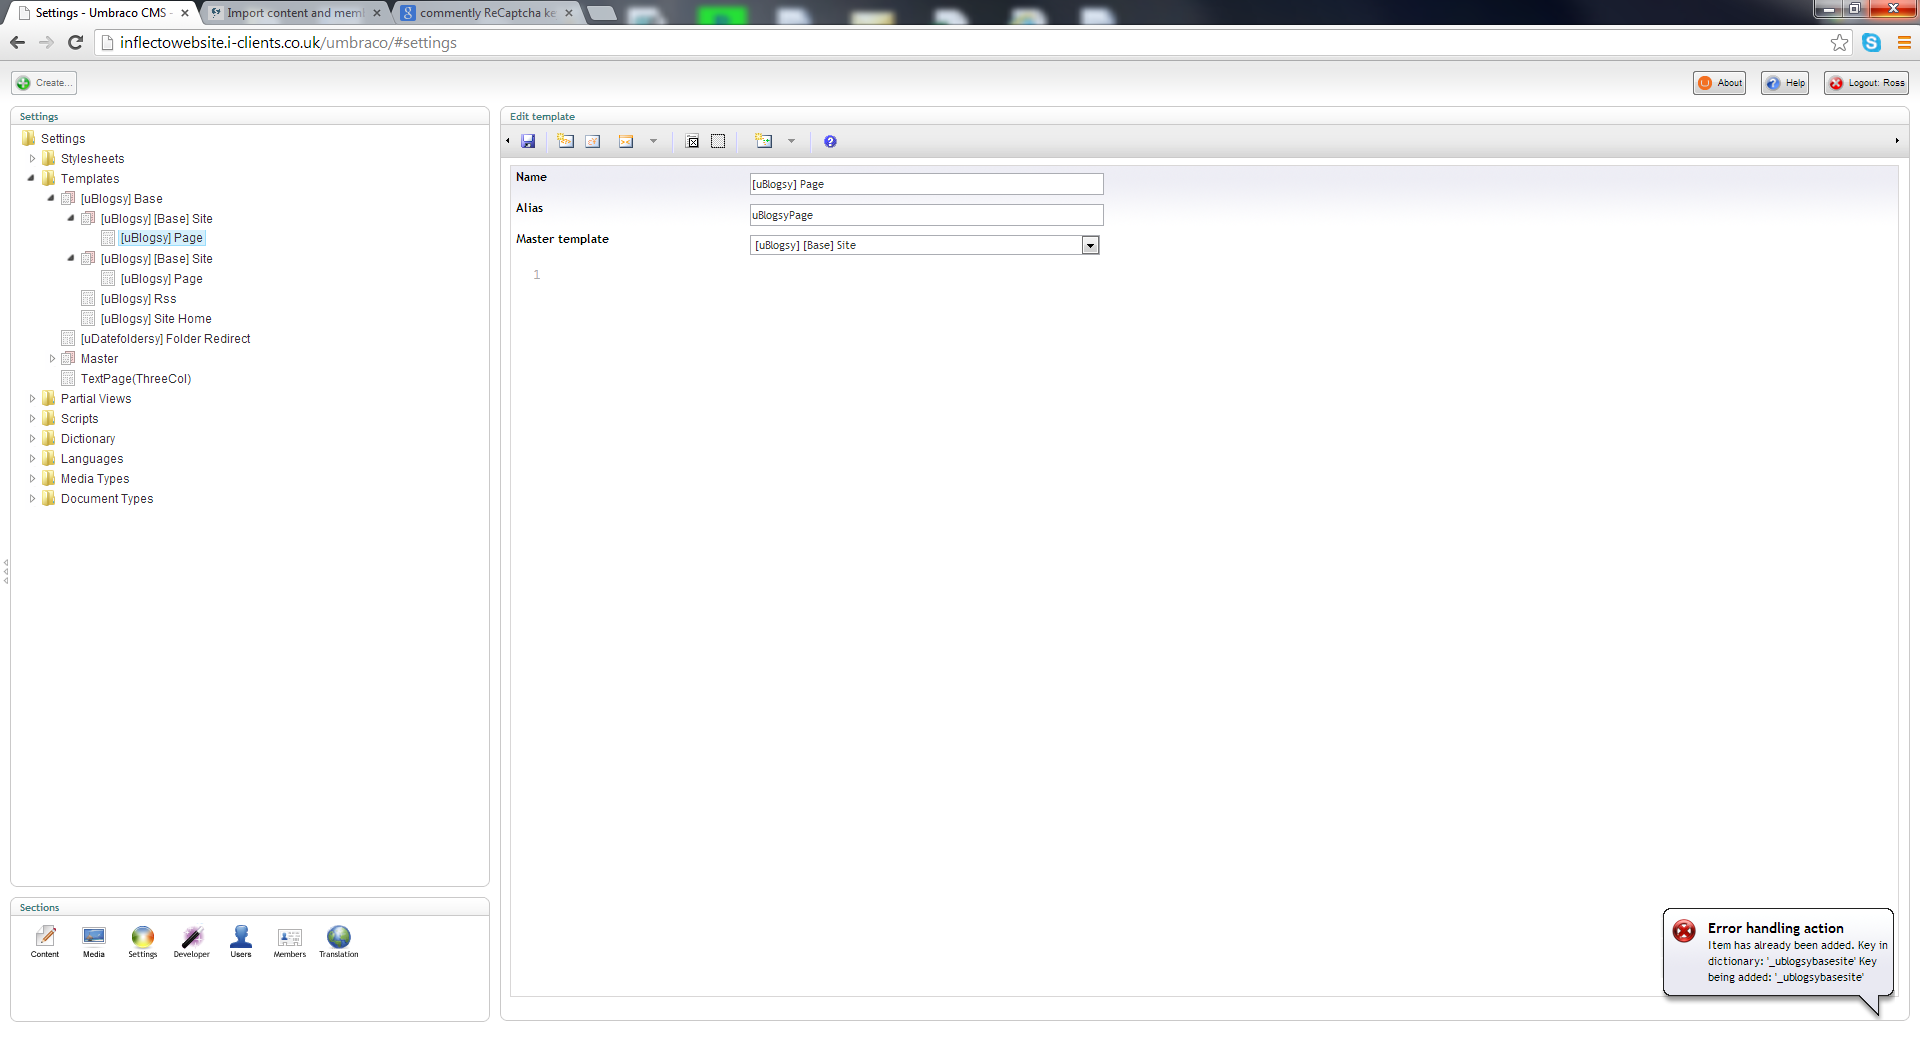
Task: Bookmark this page with the star icon
Action: (1839, 42)
